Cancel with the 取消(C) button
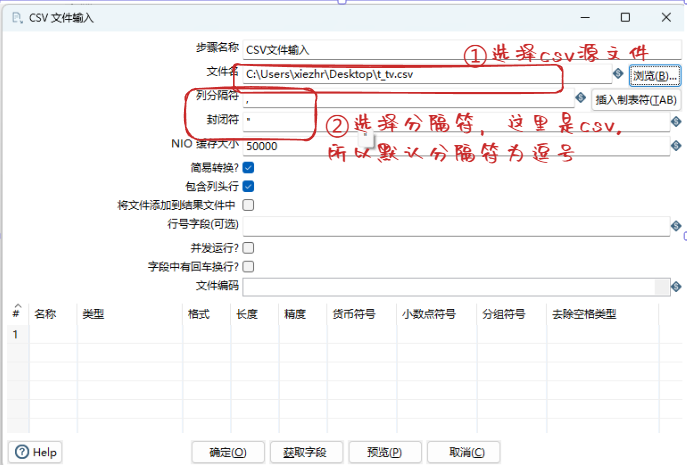Image resolution: width=687 pixels, height=465 pixels. 464,452
